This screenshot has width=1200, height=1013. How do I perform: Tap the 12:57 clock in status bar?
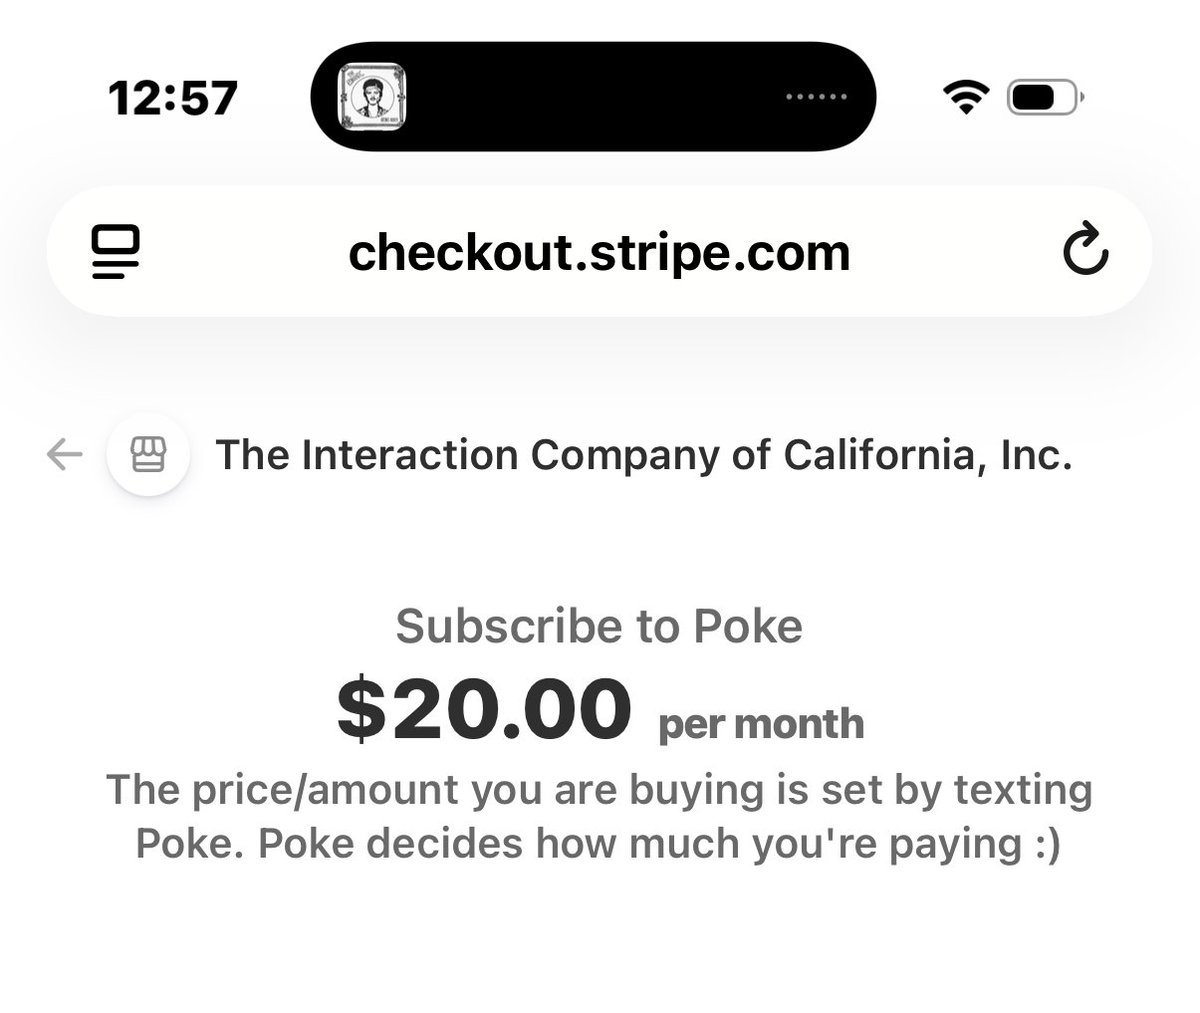tap(174, 98)
